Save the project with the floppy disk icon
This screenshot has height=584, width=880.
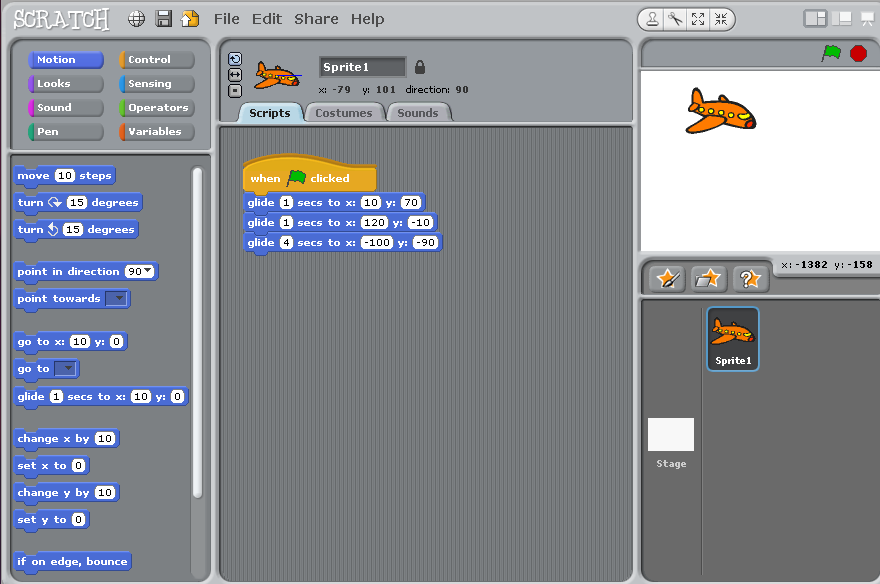(x=163, y=19)
